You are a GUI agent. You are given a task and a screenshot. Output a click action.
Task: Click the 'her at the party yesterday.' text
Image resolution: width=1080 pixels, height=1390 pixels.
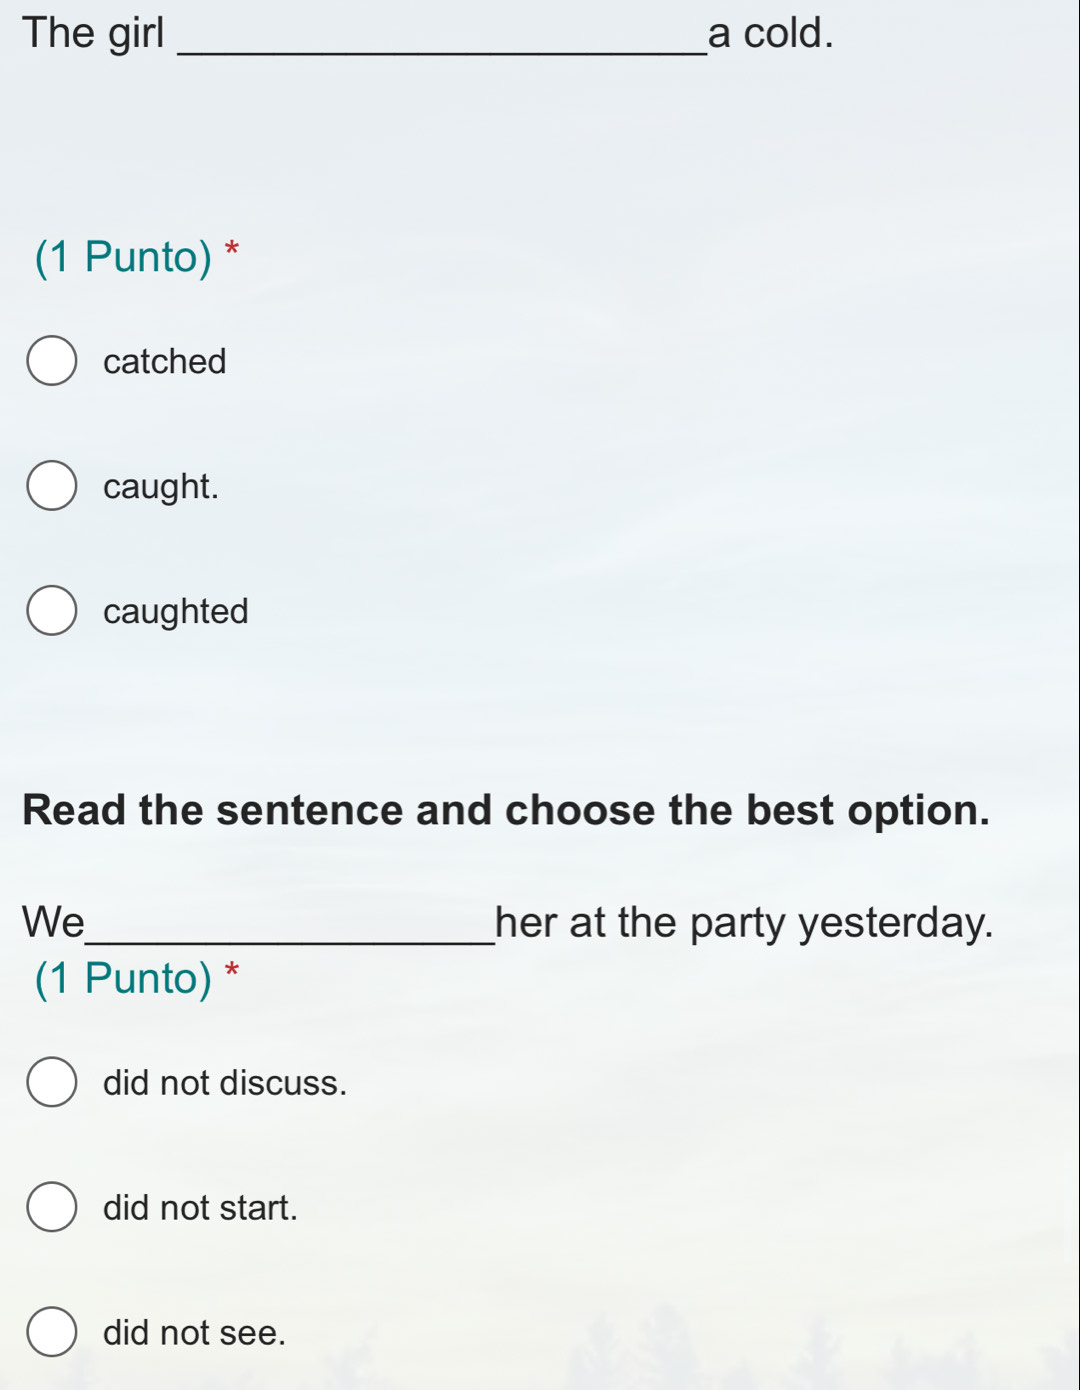[744, 923]
